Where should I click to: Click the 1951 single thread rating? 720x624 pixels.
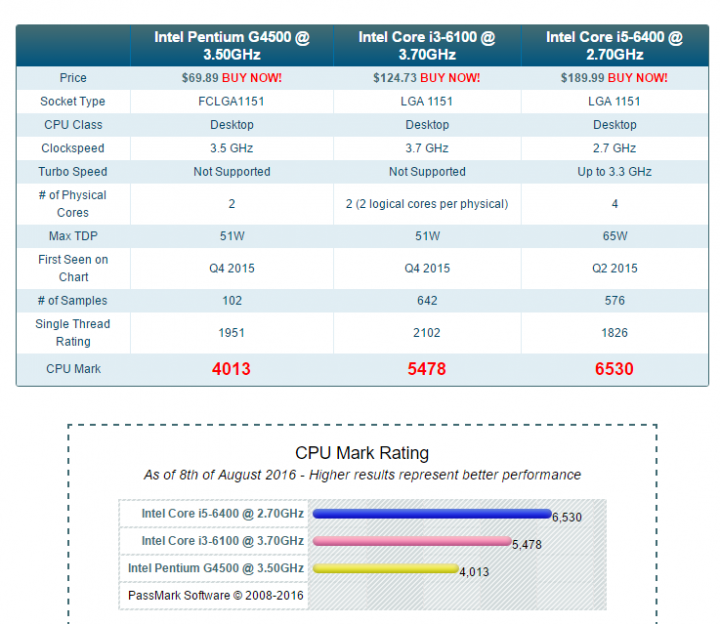tap(231, 333)
